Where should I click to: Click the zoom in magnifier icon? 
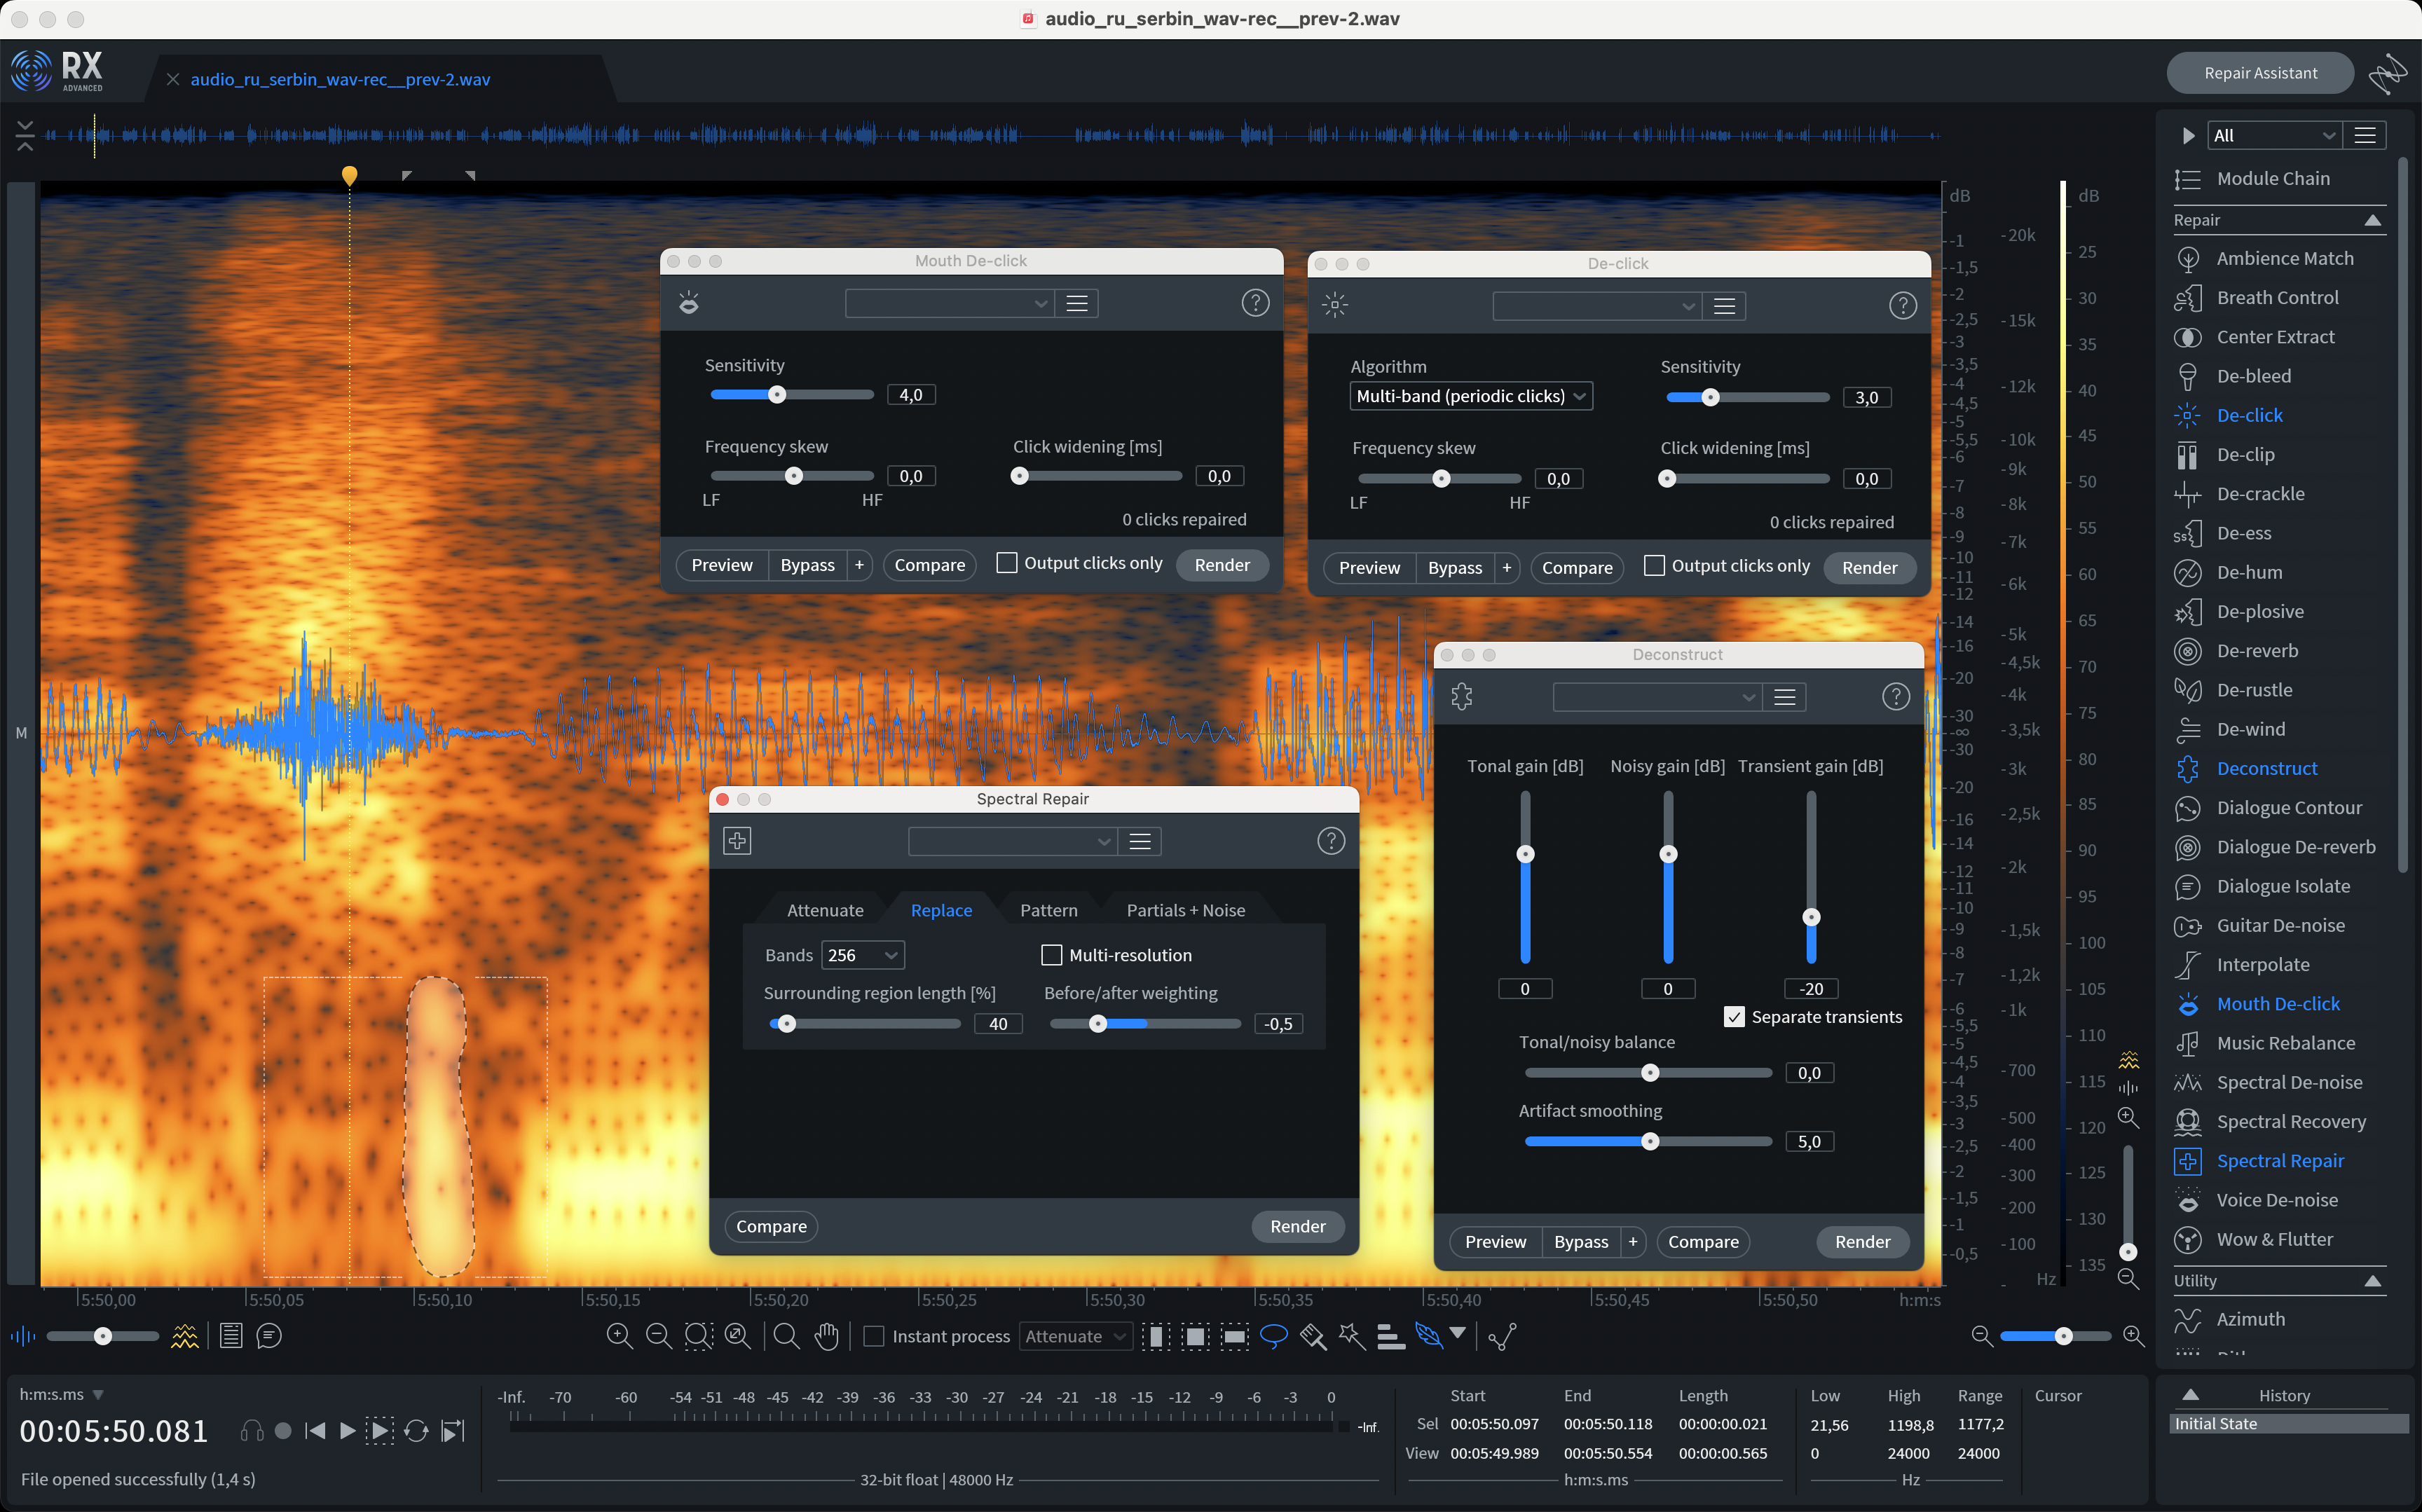pyautogui.click(x=619, y=1336)
